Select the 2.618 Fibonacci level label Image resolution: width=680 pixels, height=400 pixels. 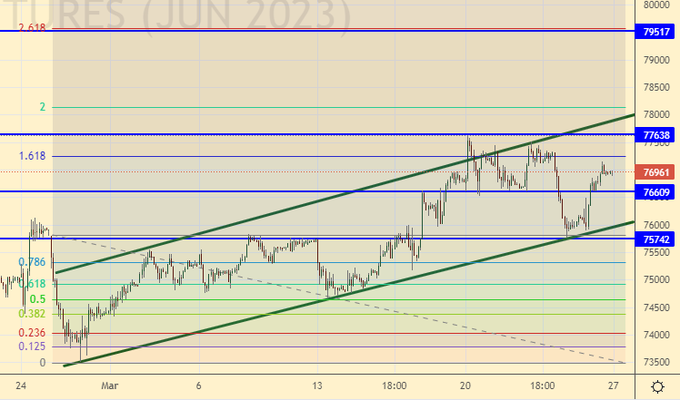coord(33,28)
